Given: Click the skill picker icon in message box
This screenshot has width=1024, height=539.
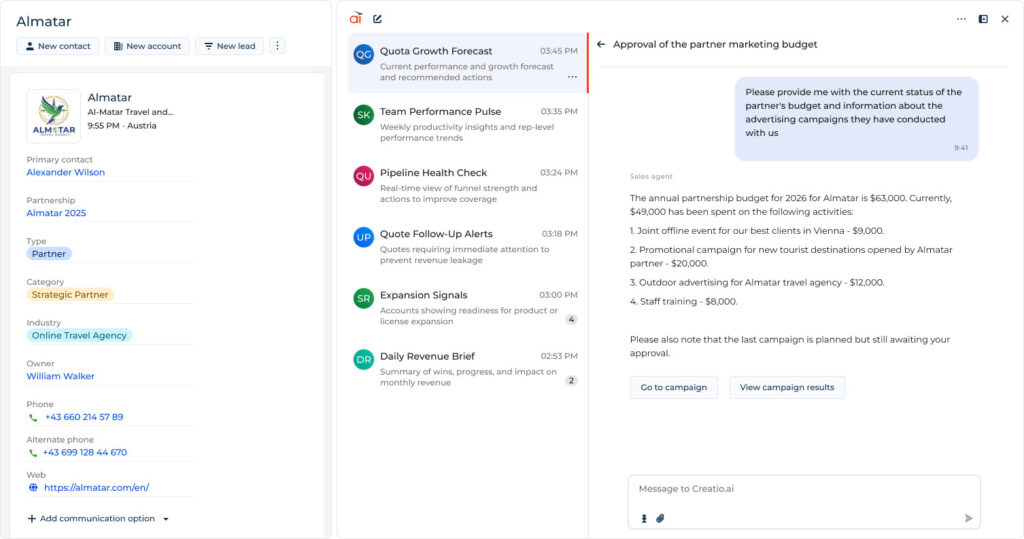Looking at the screenshot, I should tap(644, 518).
